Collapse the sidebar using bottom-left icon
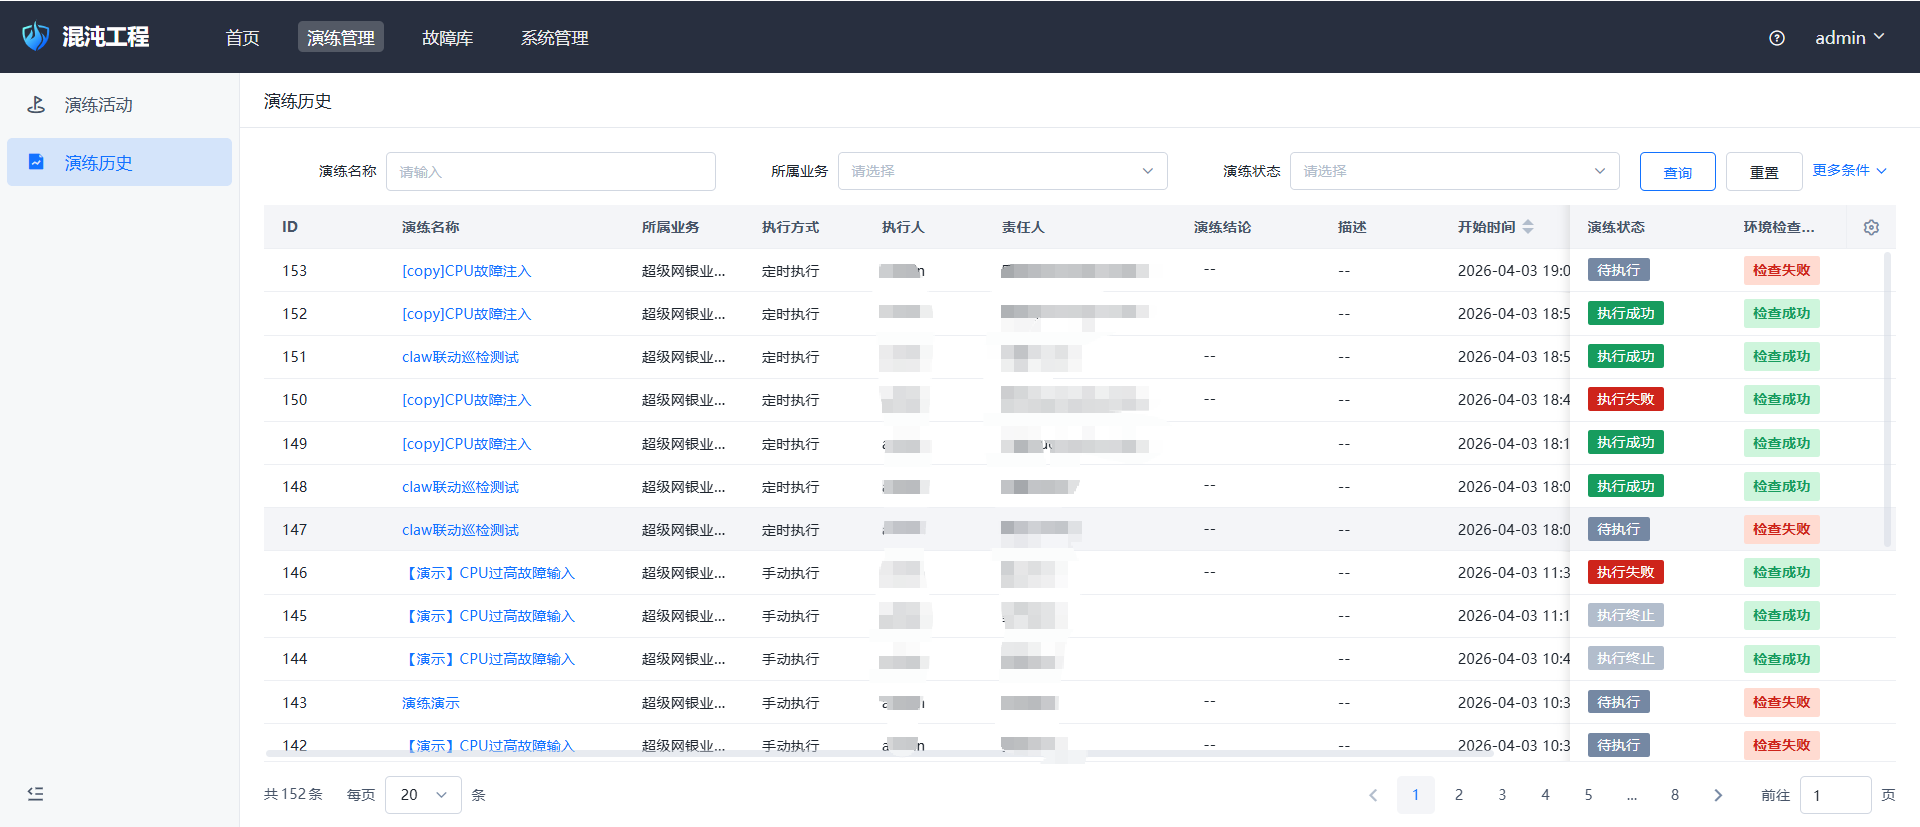 (36, 794)
